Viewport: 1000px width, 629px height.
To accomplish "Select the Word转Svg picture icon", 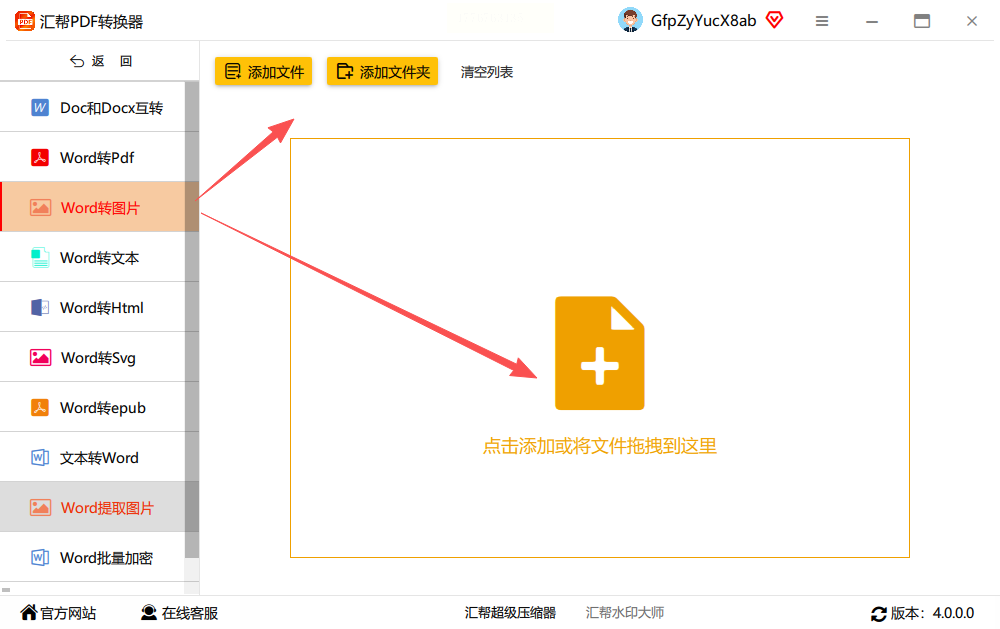I will (40, 358).
